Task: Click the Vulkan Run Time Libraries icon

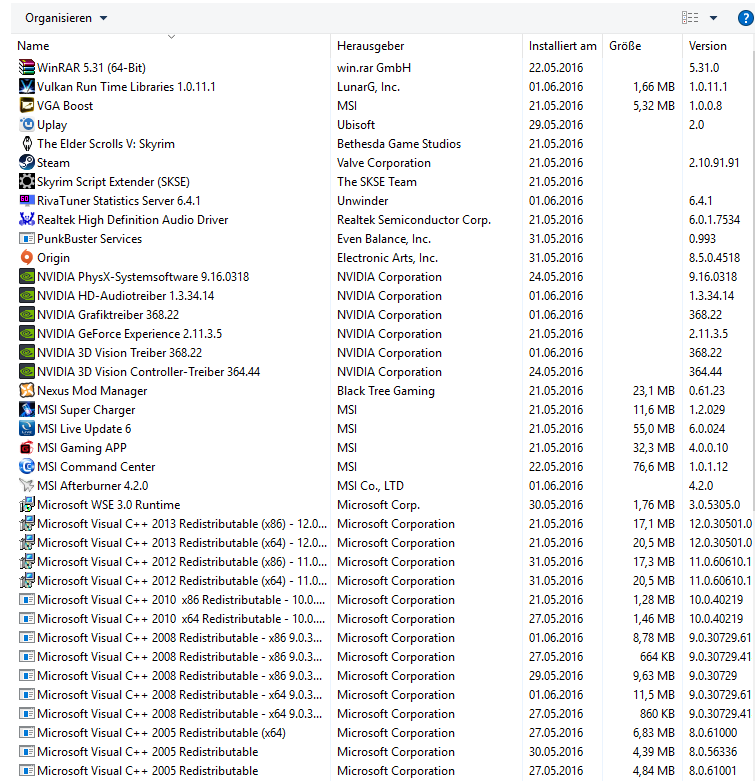Action: click(26, 86)
